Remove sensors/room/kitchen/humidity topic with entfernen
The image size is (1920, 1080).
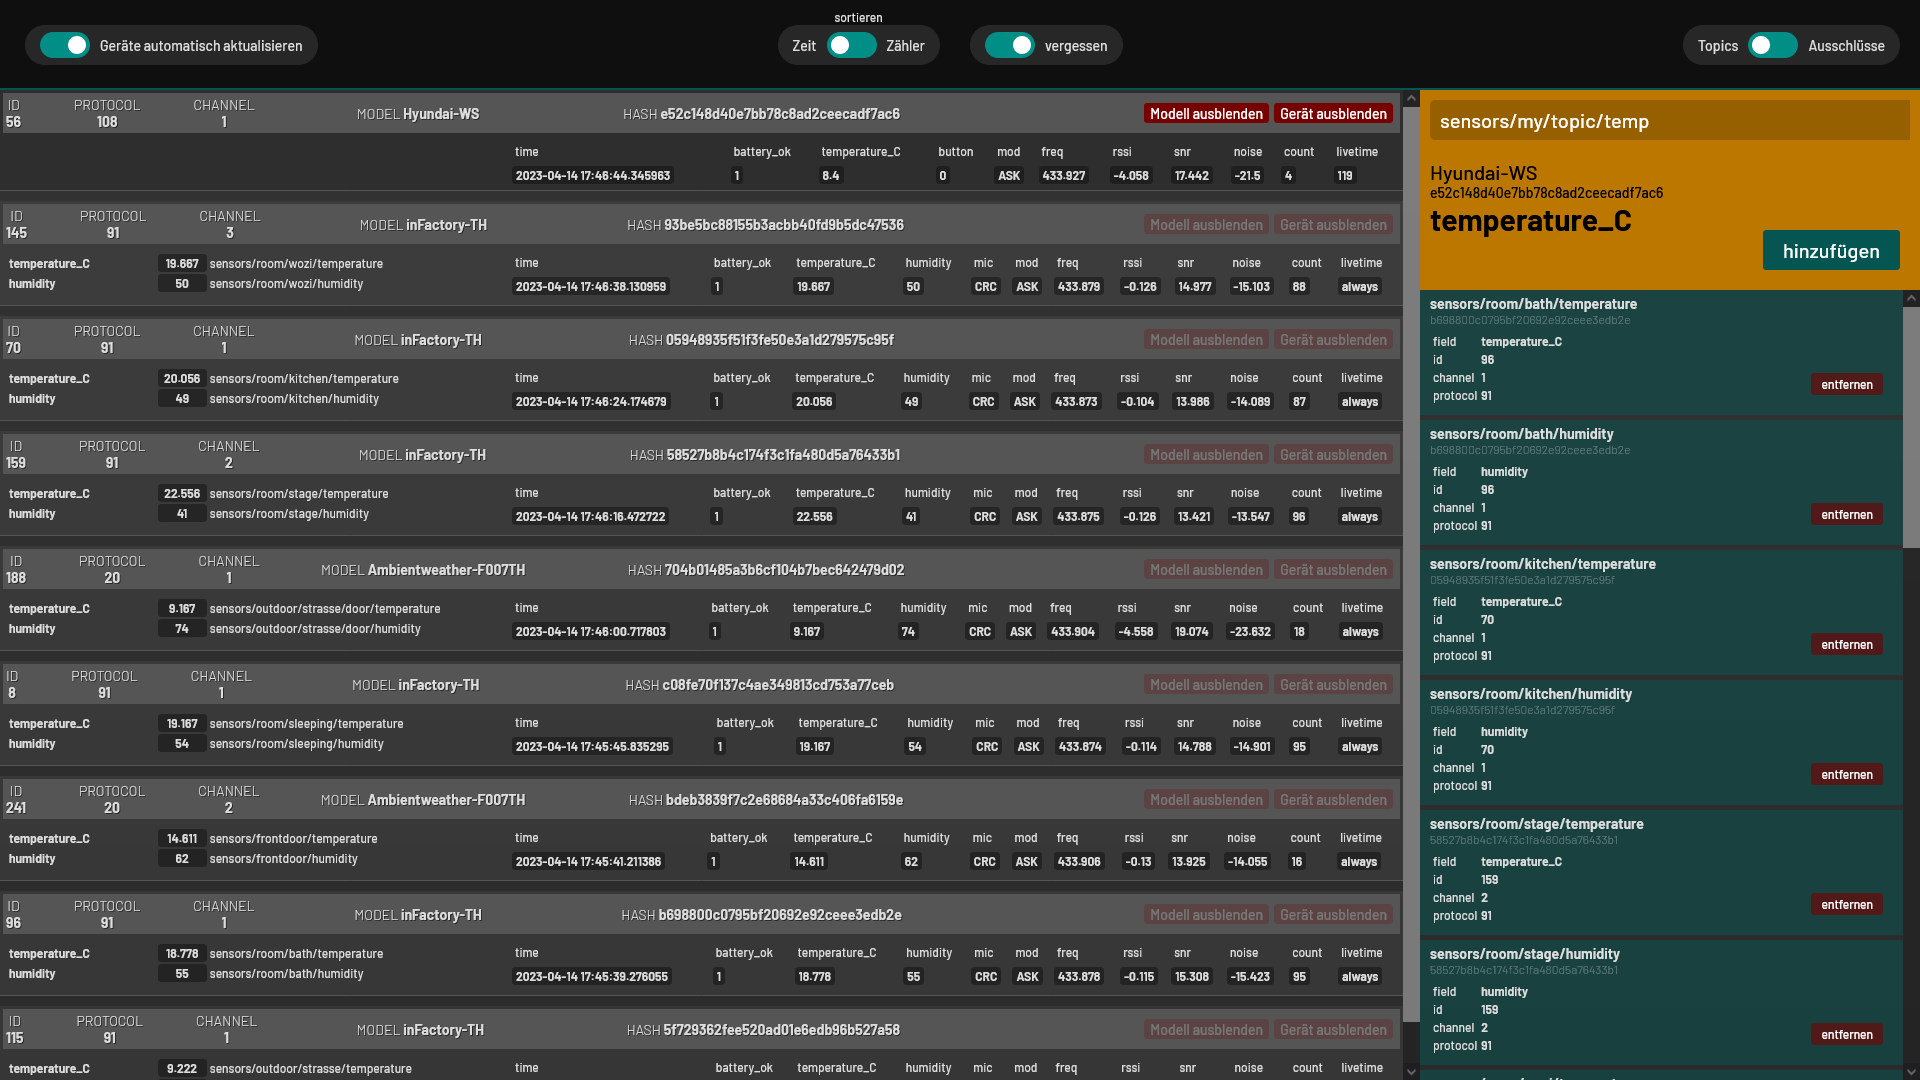point(1846,775)
